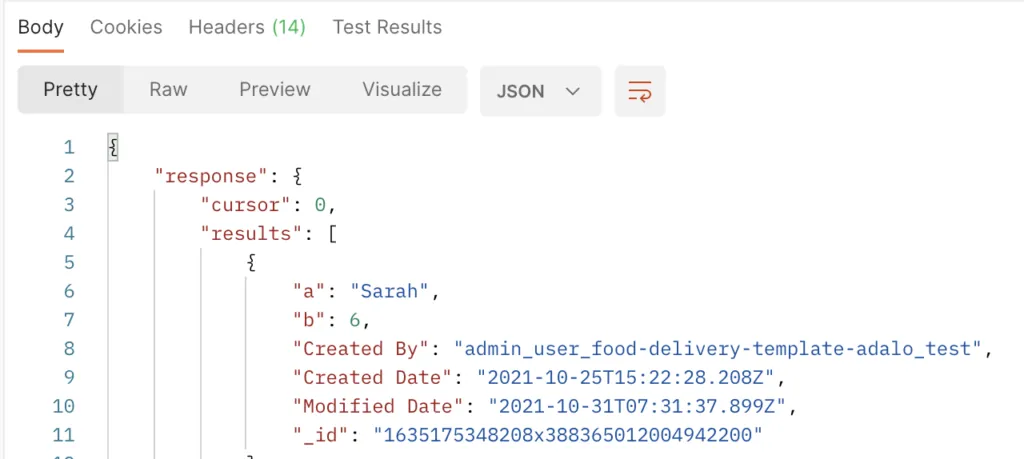Select the Pretty view mode
This screenshot has height=459, width=1024.
coord(70,90)
